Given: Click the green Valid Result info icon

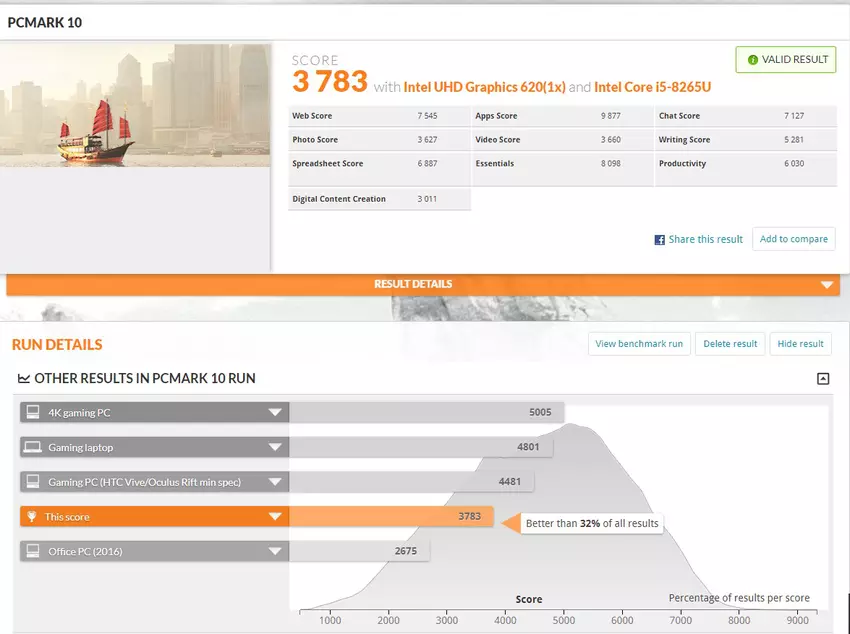Looking at the screenshot, I should click(750, 59).
